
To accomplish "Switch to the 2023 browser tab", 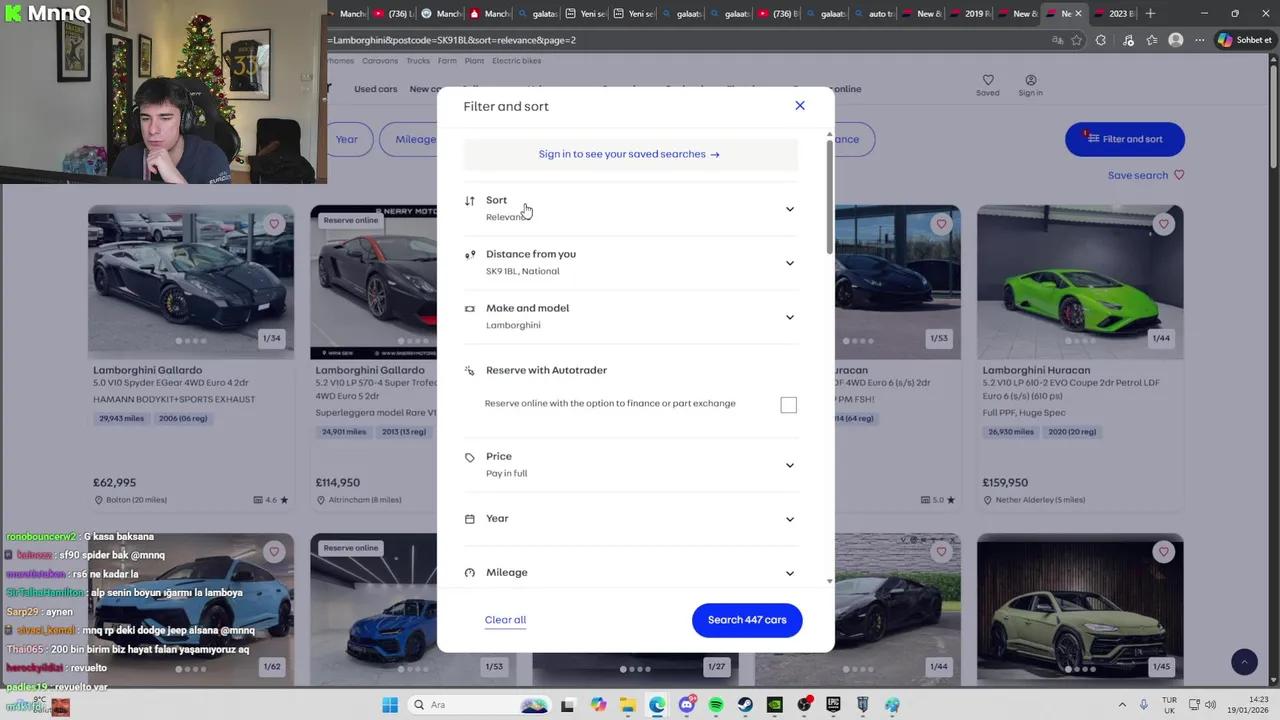I will pyautogui.click(x=1115, y=13).
